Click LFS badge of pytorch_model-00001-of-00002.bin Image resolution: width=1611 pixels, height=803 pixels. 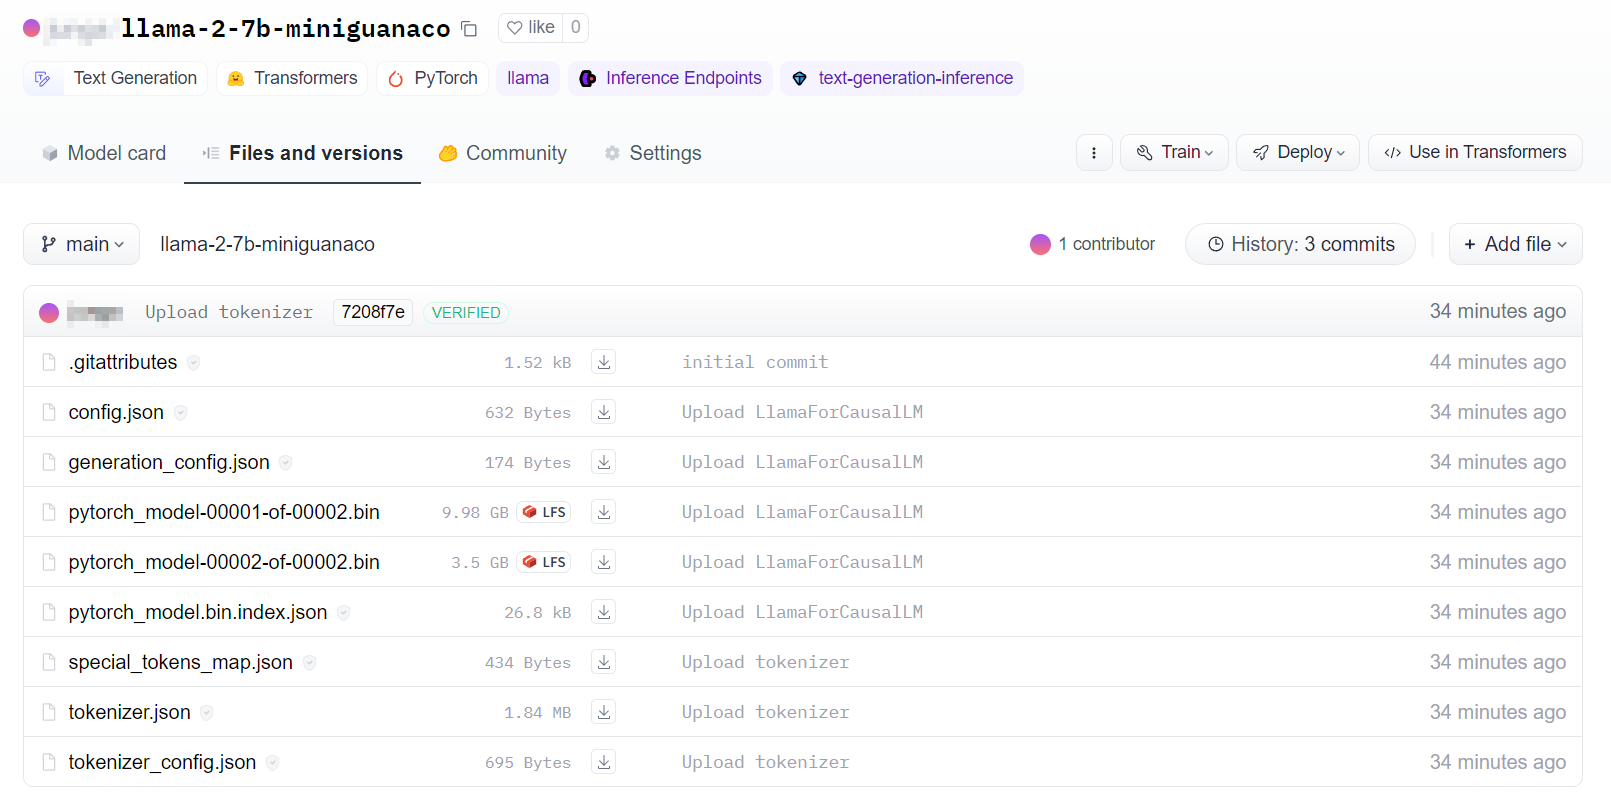coord(544,512)
